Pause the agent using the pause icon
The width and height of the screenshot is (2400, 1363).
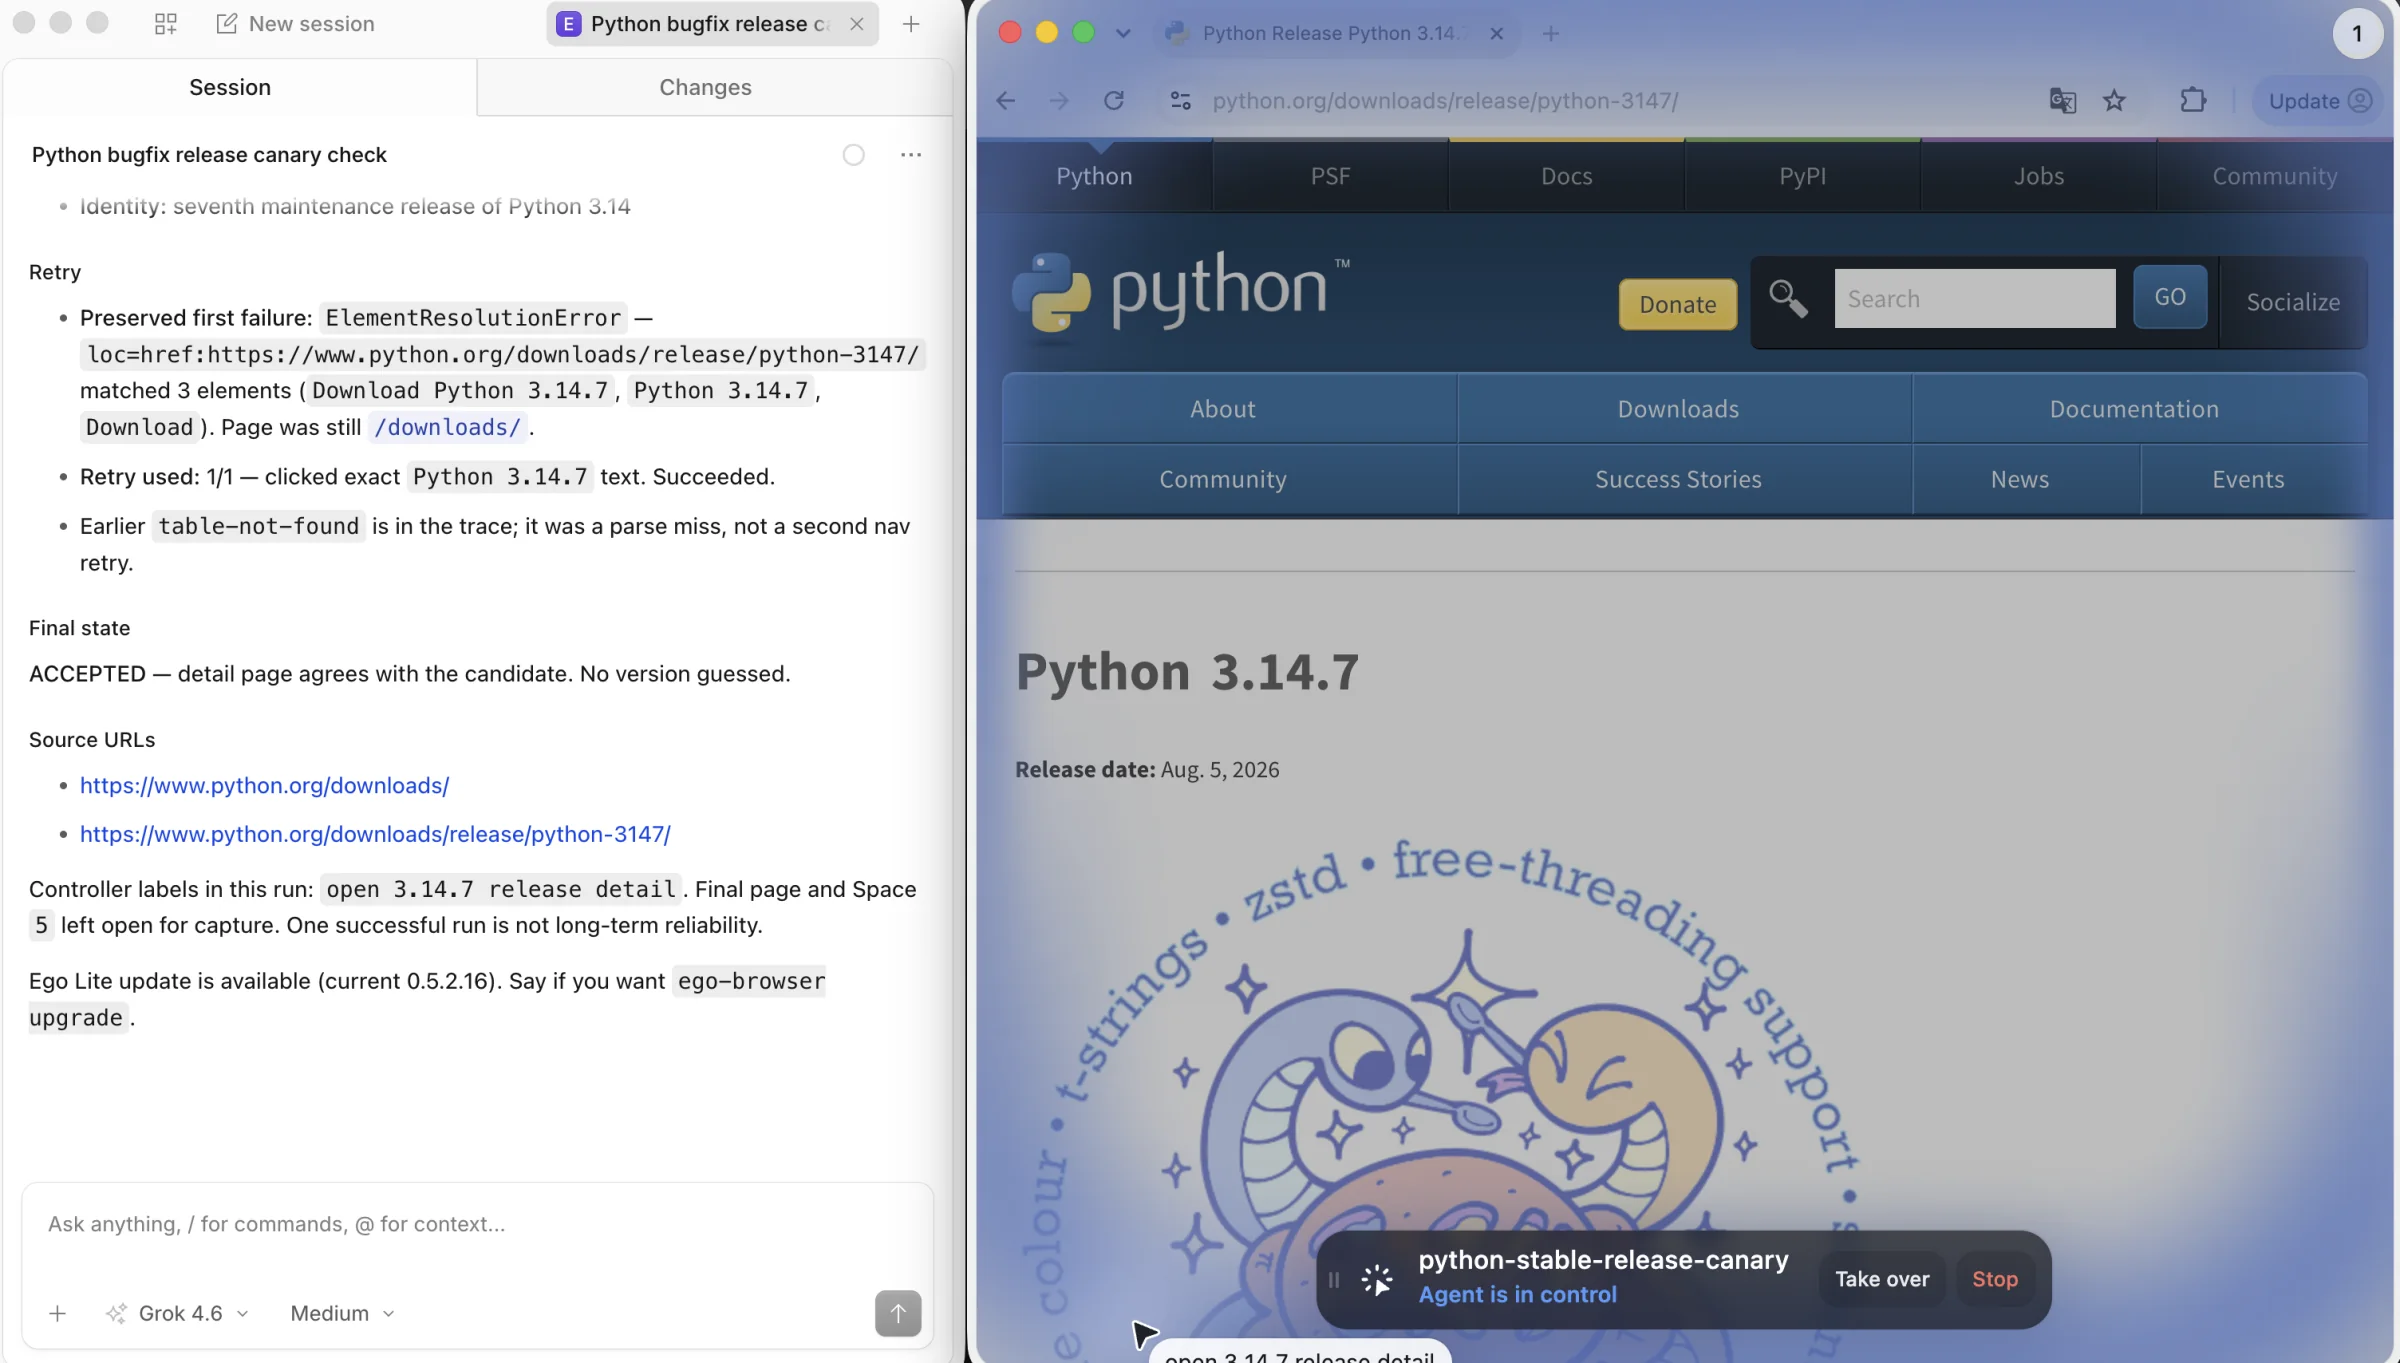pos(1333,1280)
